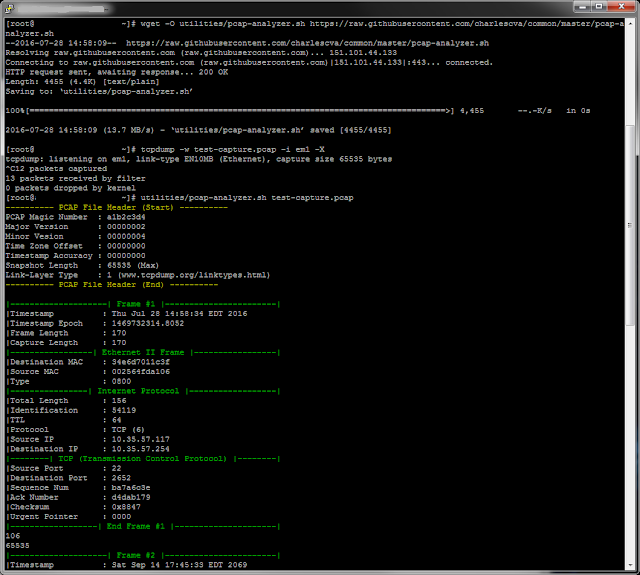
Task: Click 'Length: 4455 (4.4K) [text/plain]' line
Action: (x=82, y=82)
